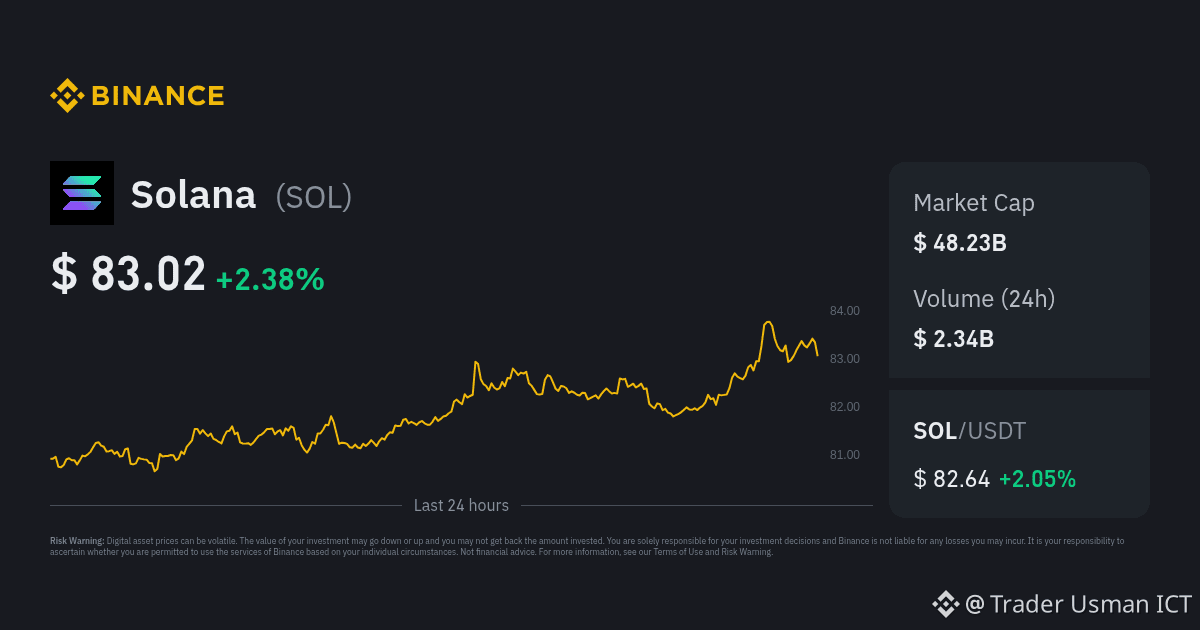Screen dimensions: 1200x630
Task: Click the +2.38% price change
Action: pyautogui.click(x=270, y=279)
